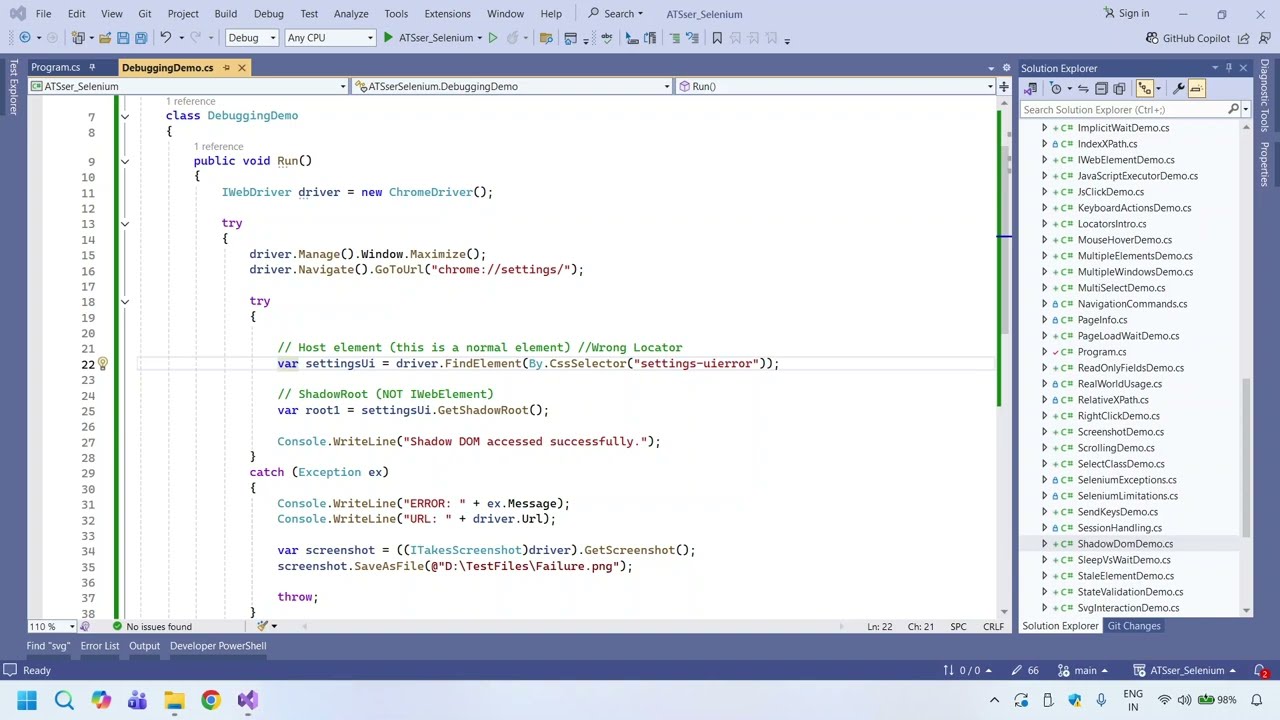The height and width of the screenshot is (720, 1280).
Task: Click the Save All toolbar icon
Action: 141,38
